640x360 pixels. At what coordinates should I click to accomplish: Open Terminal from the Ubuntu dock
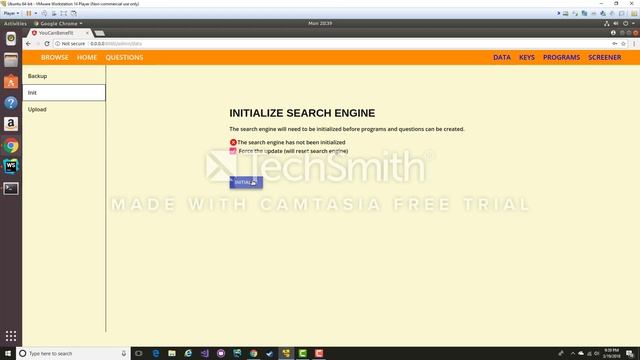(11, 189)
